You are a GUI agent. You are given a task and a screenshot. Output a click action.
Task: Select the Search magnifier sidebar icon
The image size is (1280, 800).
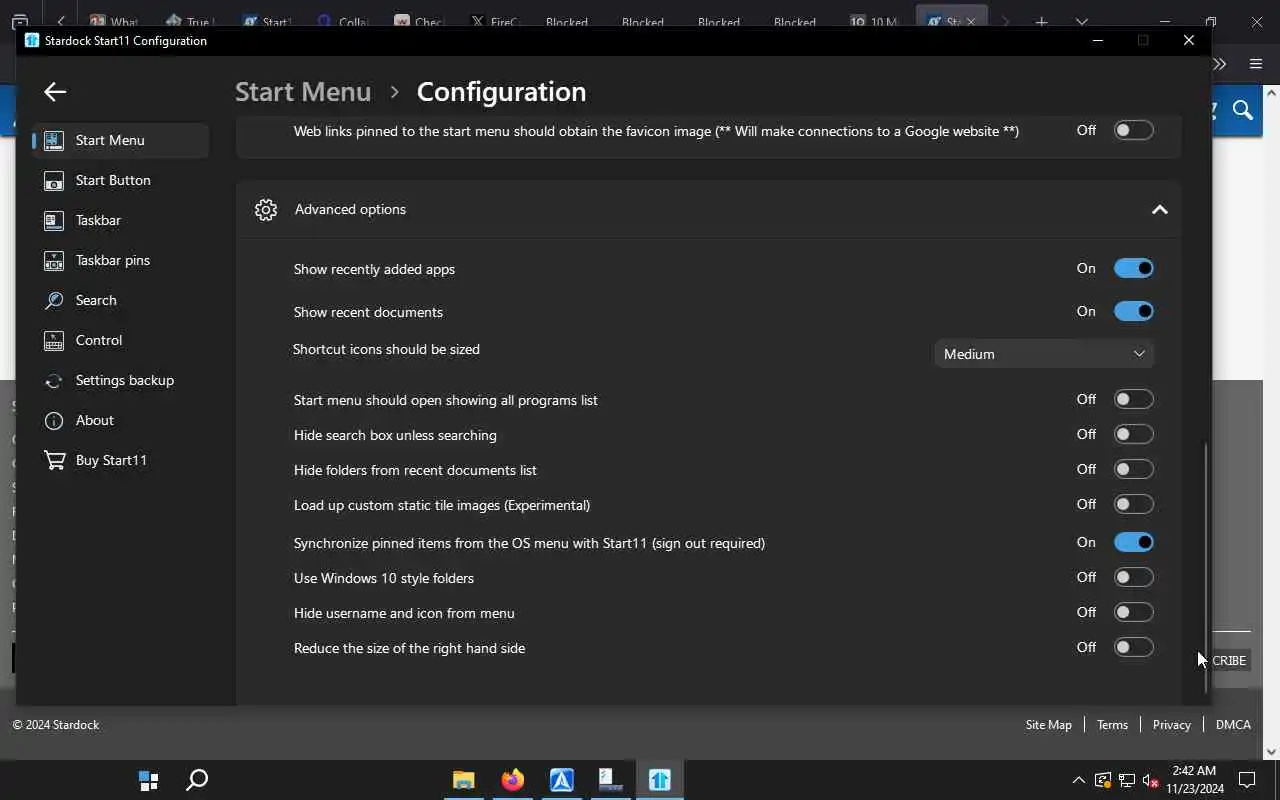(54, 300)
